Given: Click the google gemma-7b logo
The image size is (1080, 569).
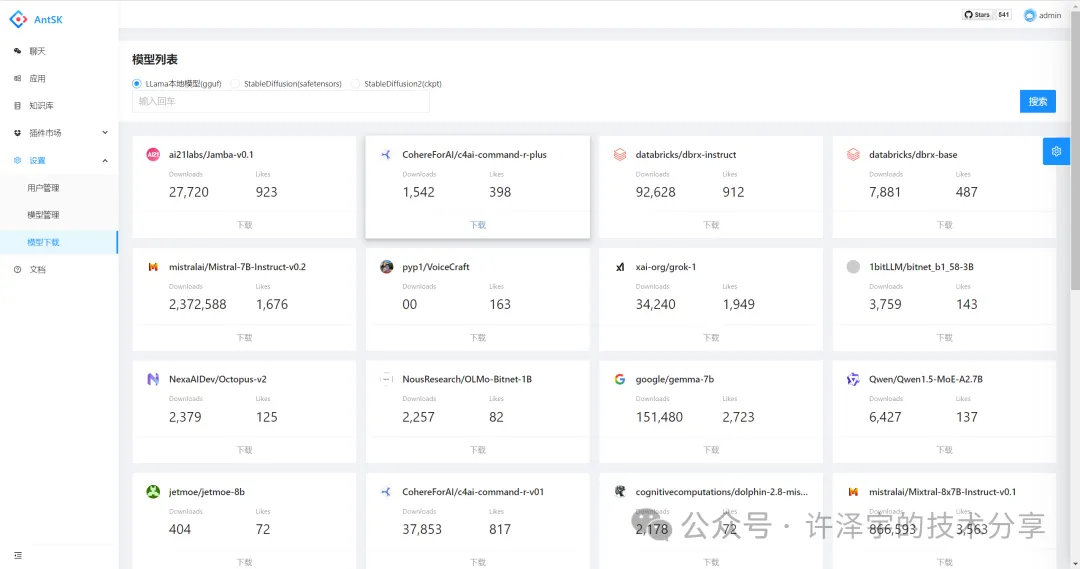Looking at the screenshot, I should [x=620, y=379].
